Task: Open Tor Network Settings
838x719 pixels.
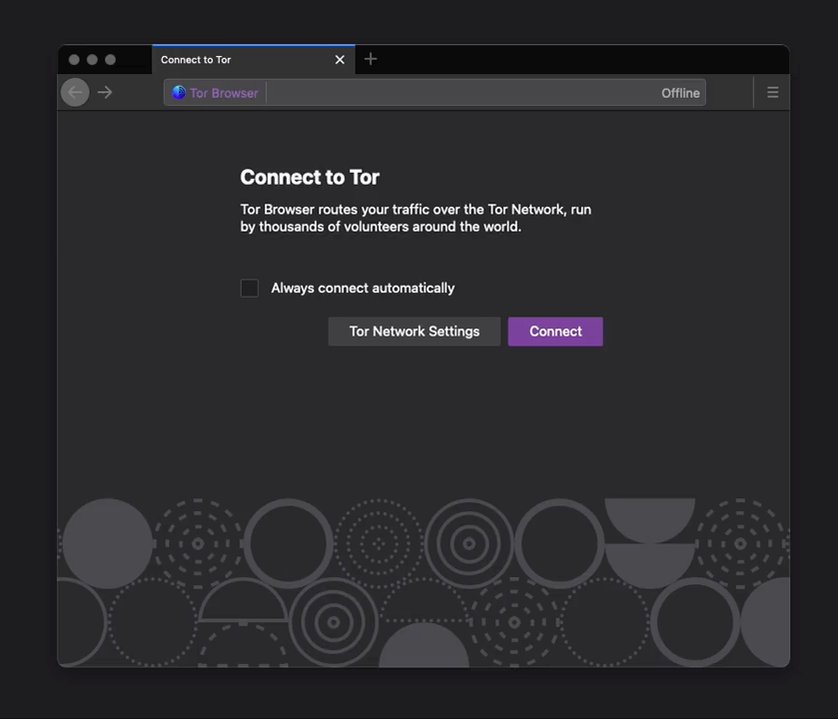Action: pyautogui.click(x=414, y=331)
